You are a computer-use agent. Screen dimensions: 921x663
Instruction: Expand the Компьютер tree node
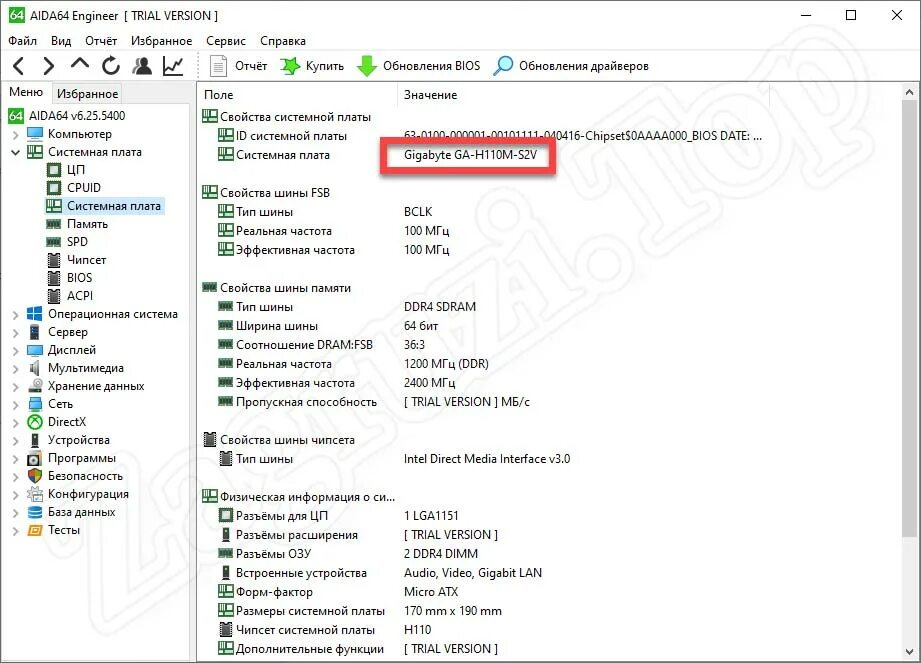(x=15, y=134)
